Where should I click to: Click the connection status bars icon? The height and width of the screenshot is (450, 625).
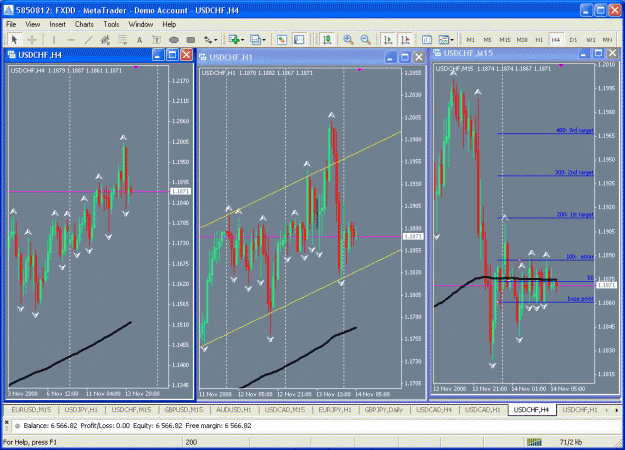[x=534, y=442]
